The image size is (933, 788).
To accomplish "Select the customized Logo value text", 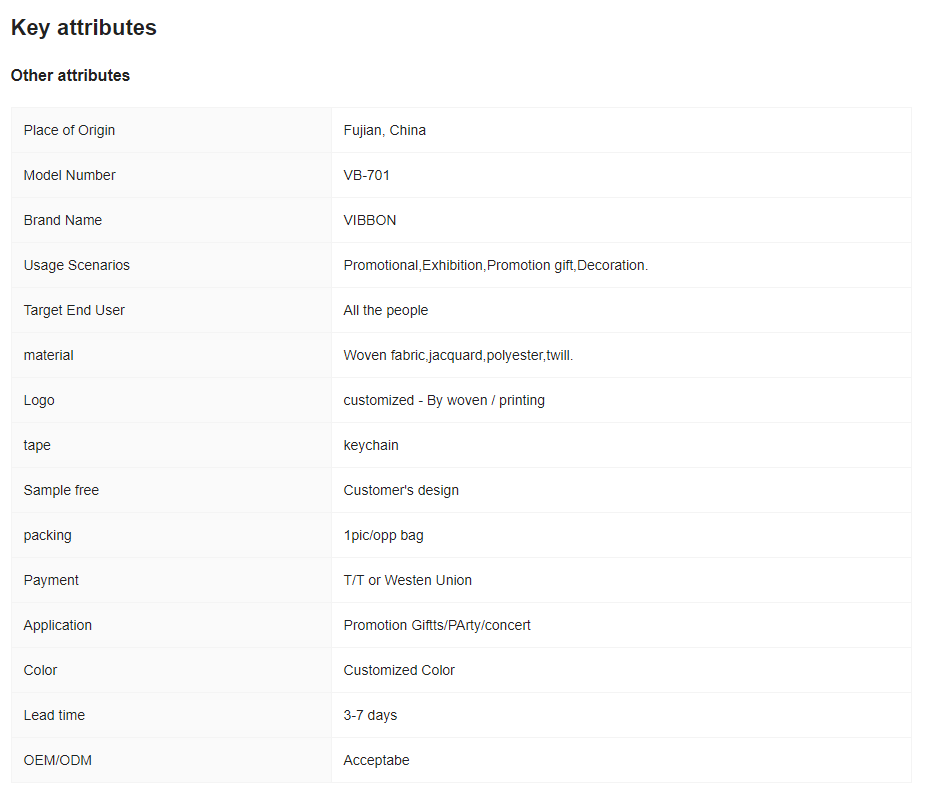I will [x=444, y=400].
